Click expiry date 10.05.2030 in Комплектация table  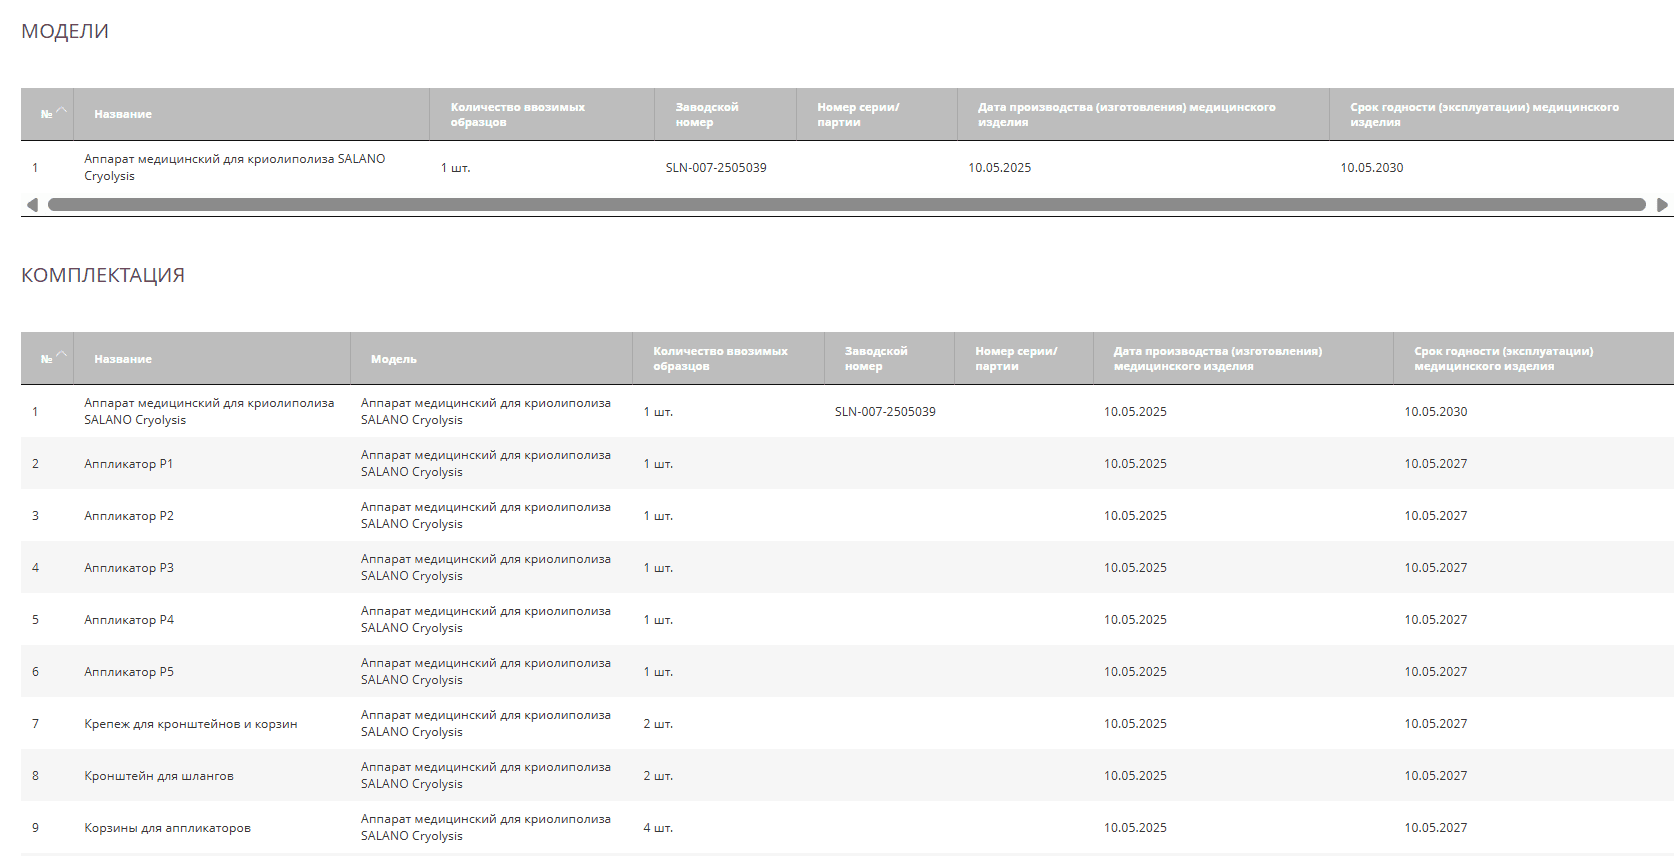click(1435, 412)
